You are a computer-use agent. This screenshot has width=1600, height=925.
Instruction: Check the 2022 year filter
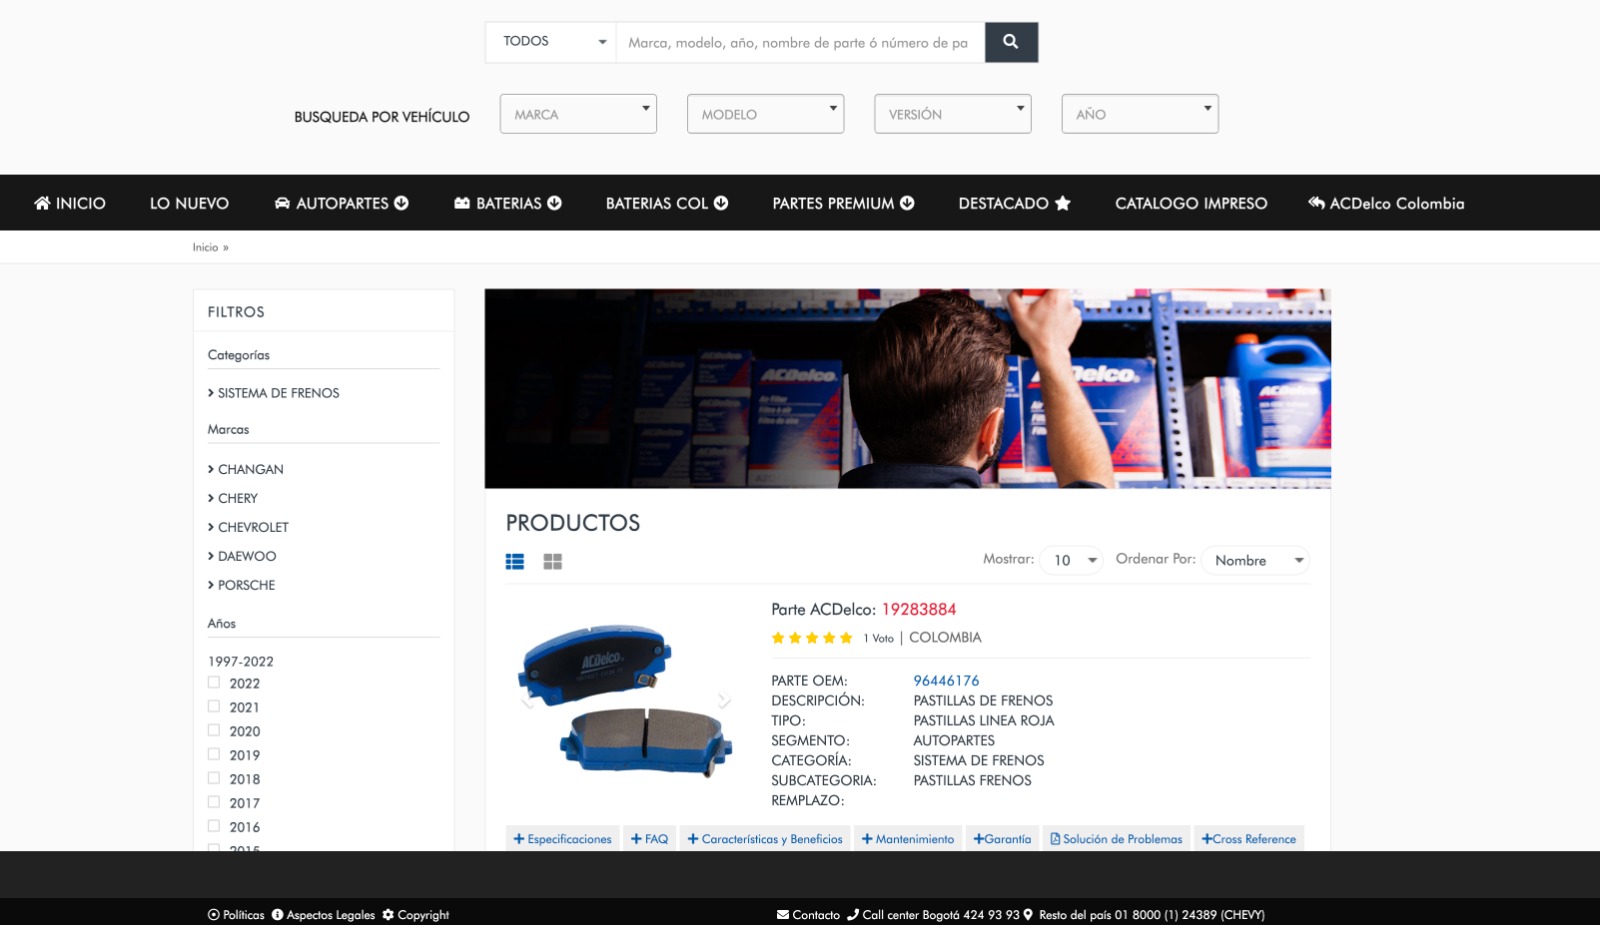click(213, 683)
